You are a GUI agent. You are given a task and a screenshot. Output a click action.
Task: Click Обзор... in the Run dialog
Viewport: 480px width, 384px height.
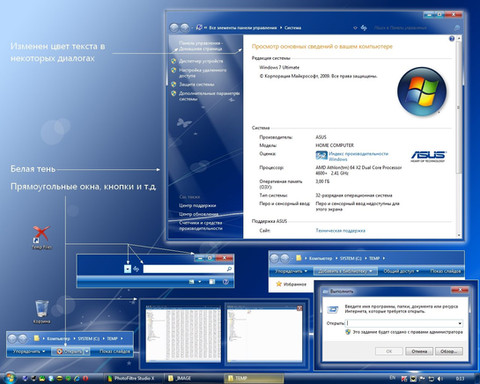tap(449, 351)
